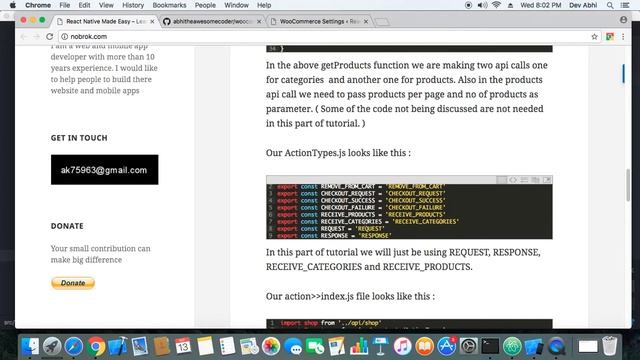The image size is (640, 360).
Task: Open the Apple menu
Action: coord(13,5)
